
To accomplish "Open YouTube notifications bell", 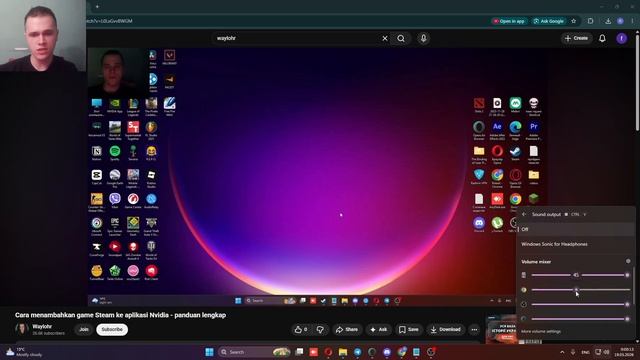I will click(x=602, y=38).
